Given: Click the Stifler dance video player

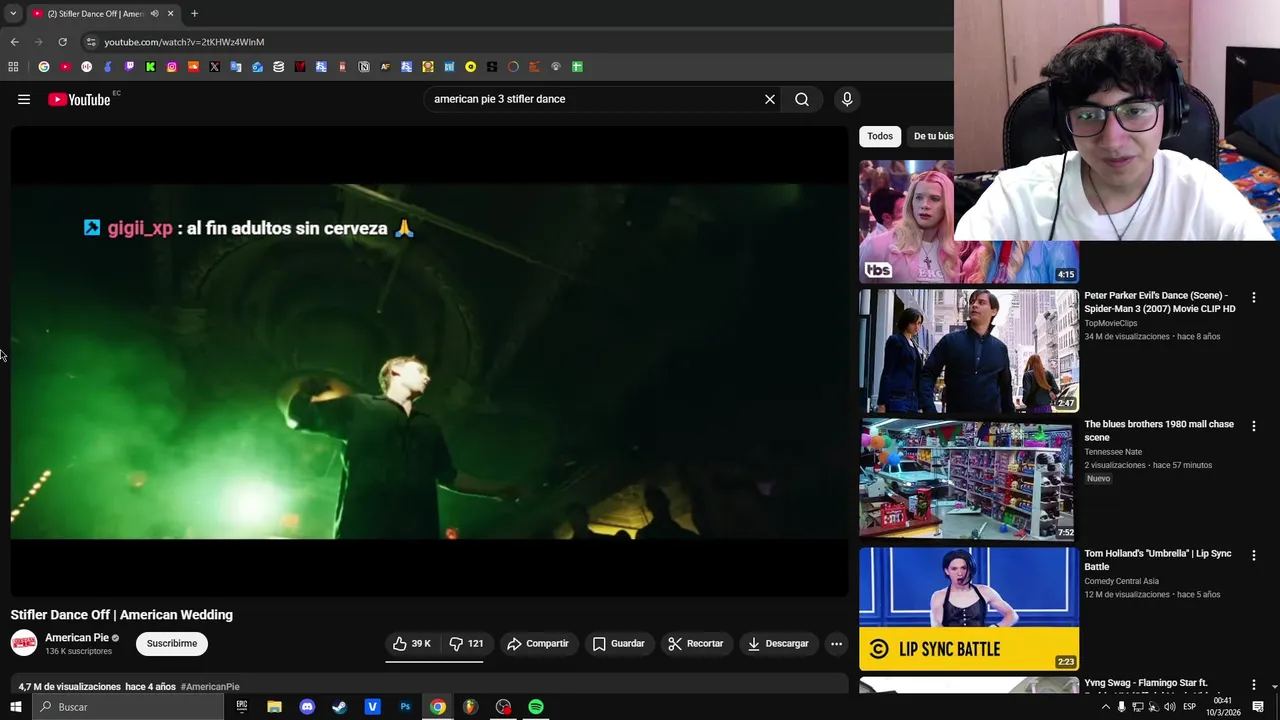Looking at the screenshot, I should coord(430,362).
